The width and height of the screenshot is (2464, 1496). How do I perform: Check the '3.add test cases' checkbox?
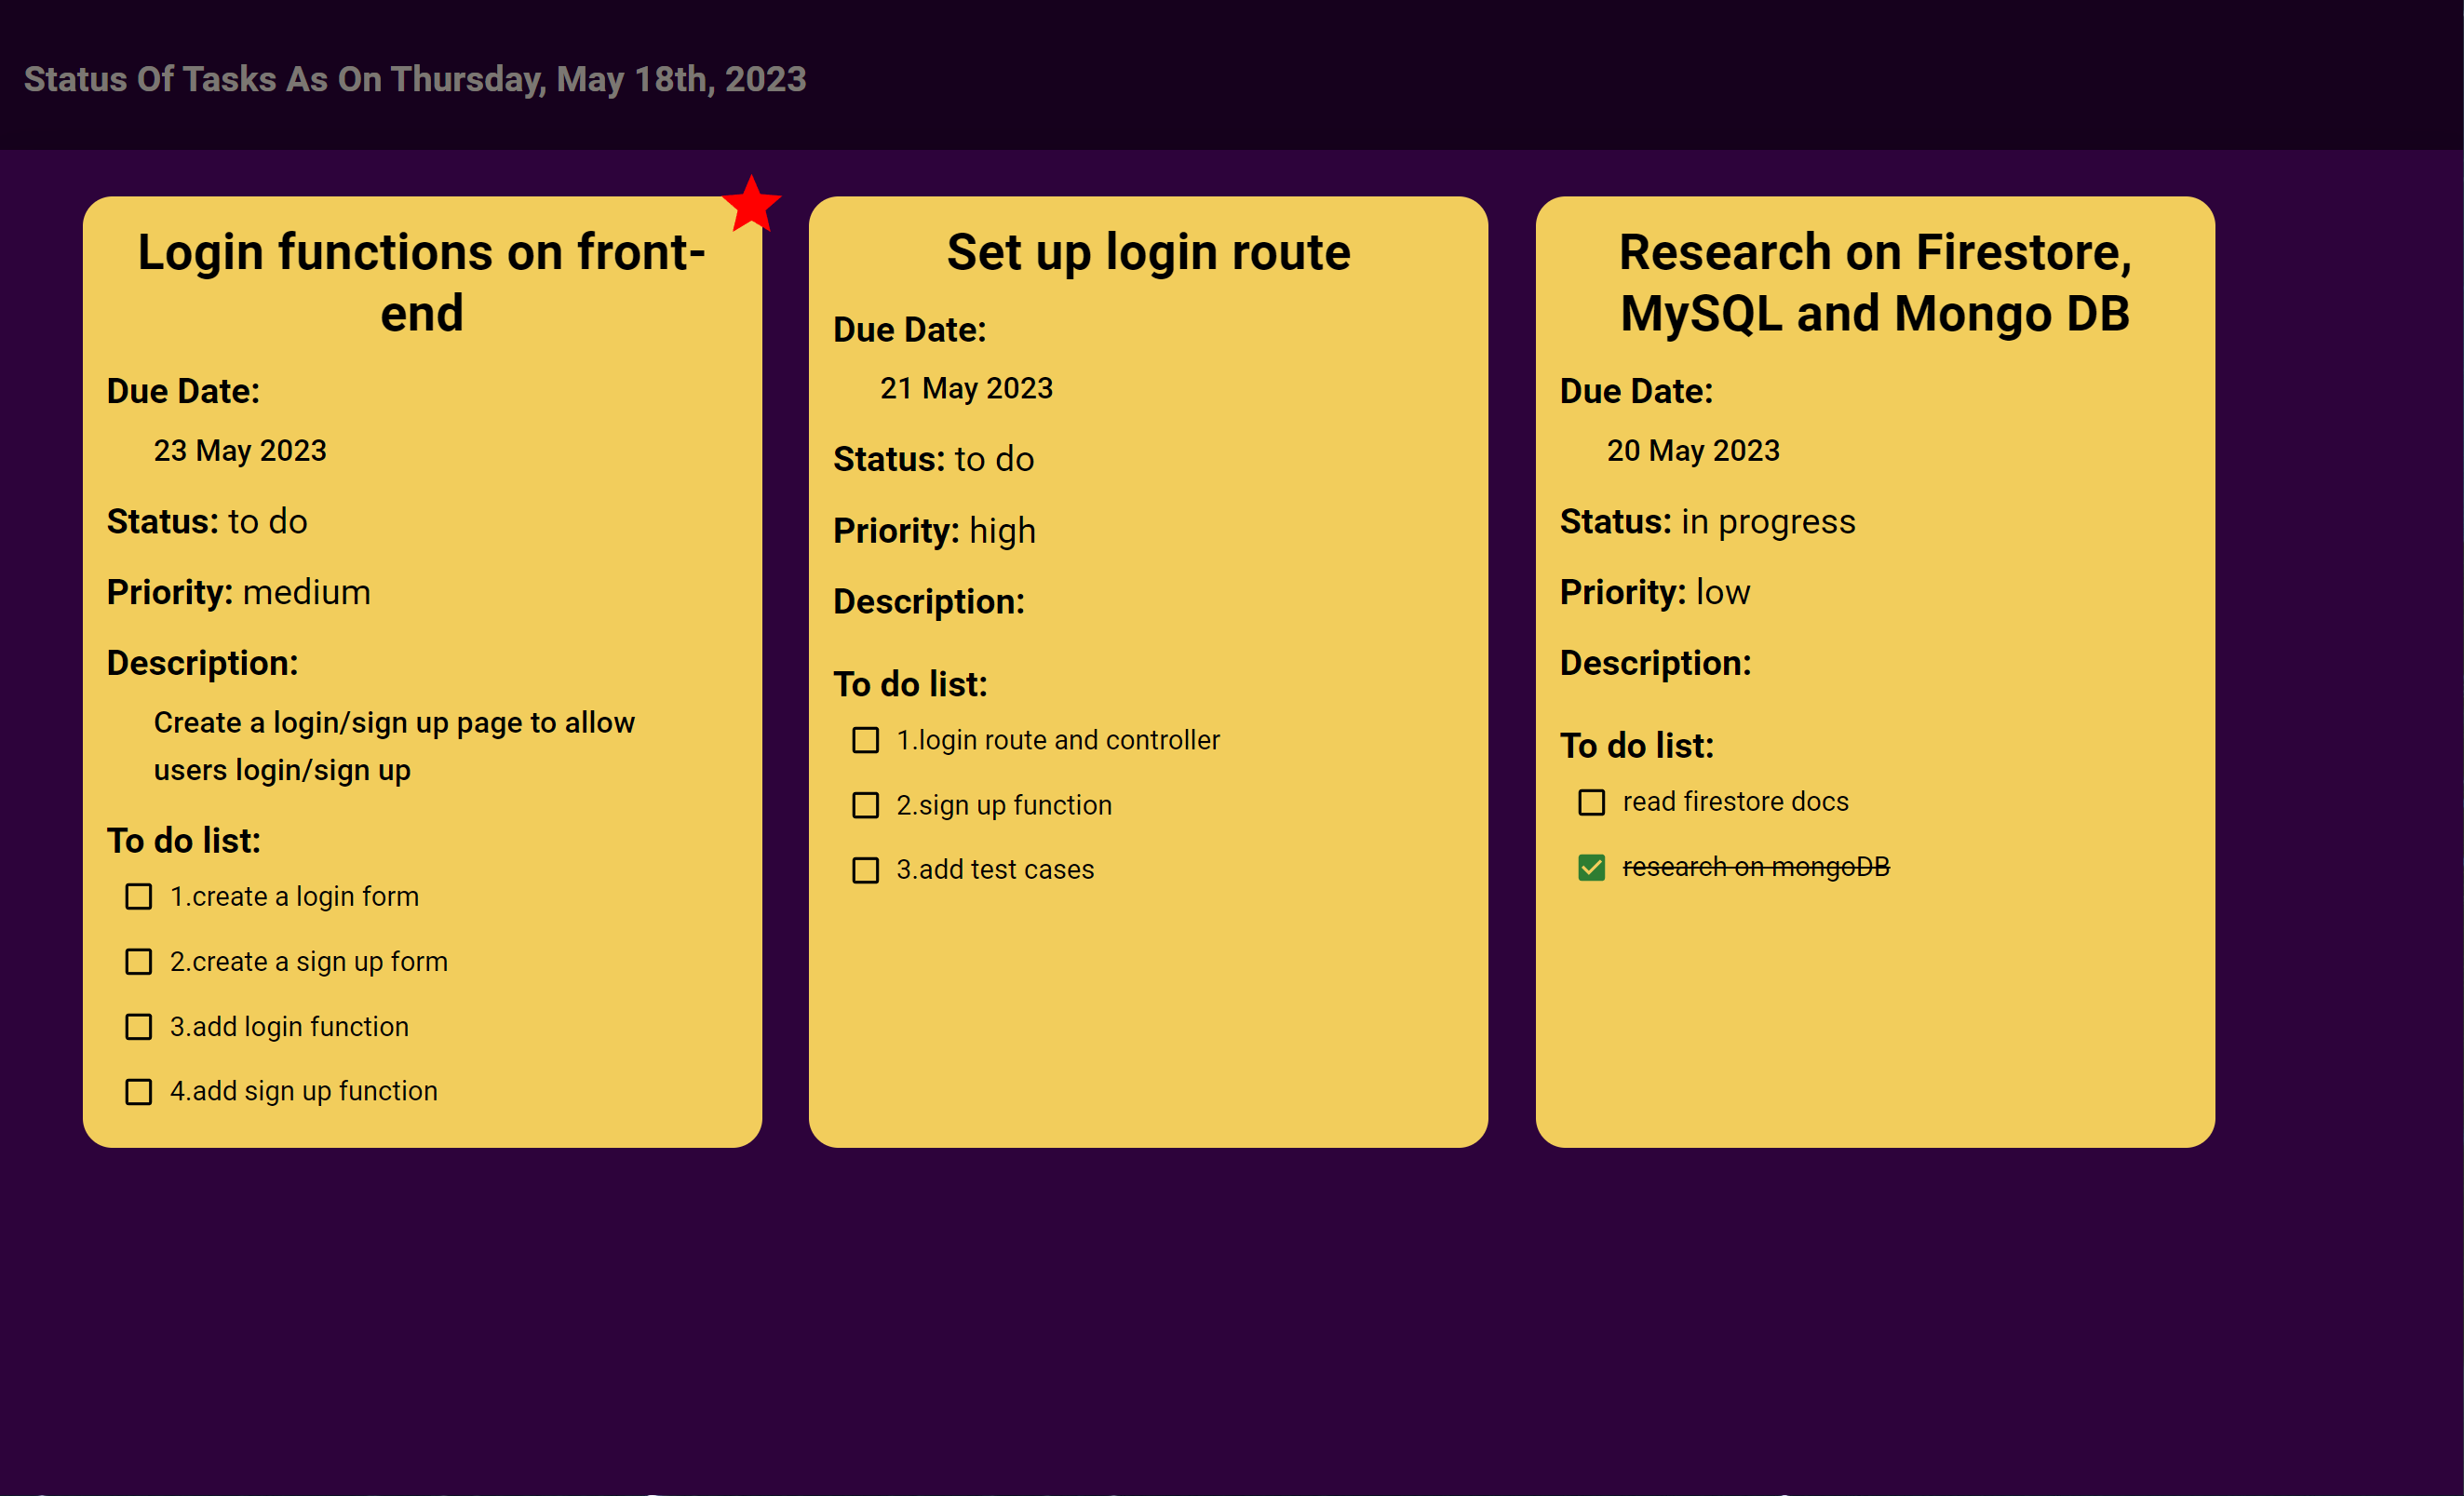point(865,870)
